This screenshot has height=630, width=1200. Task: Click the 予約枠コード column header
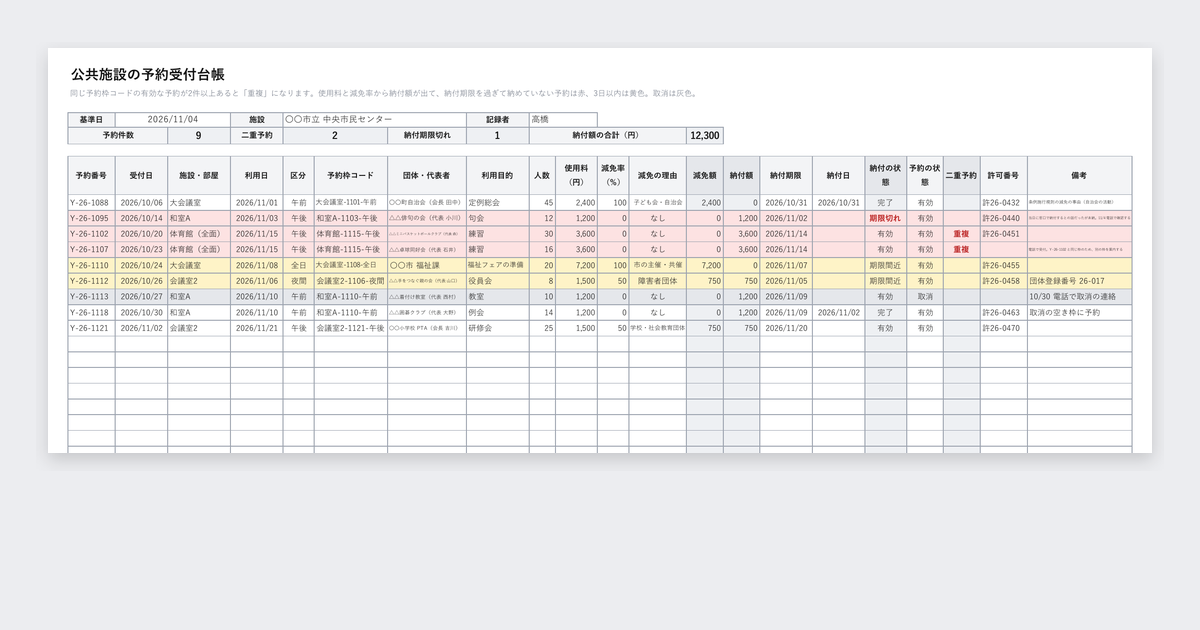(349, 175)
